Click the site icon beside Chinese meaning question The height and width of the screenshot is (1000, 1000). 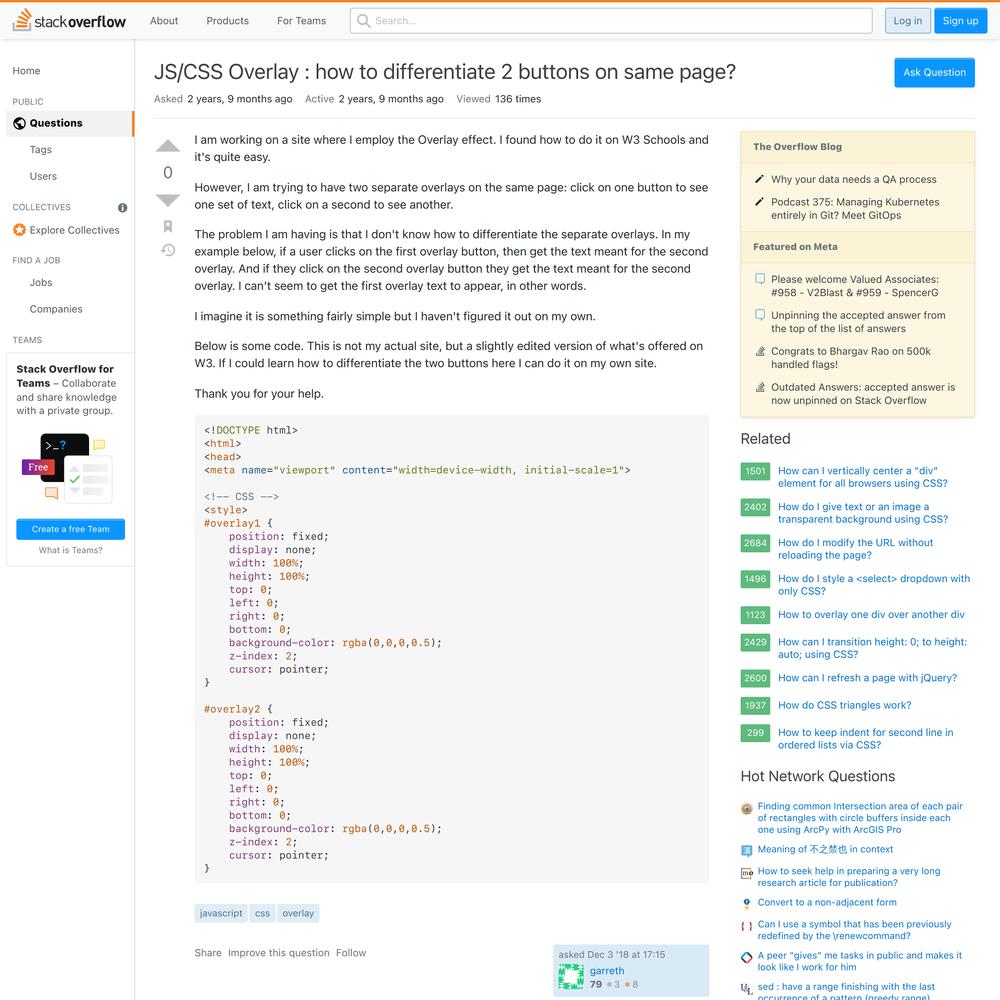tap(747, 850)
